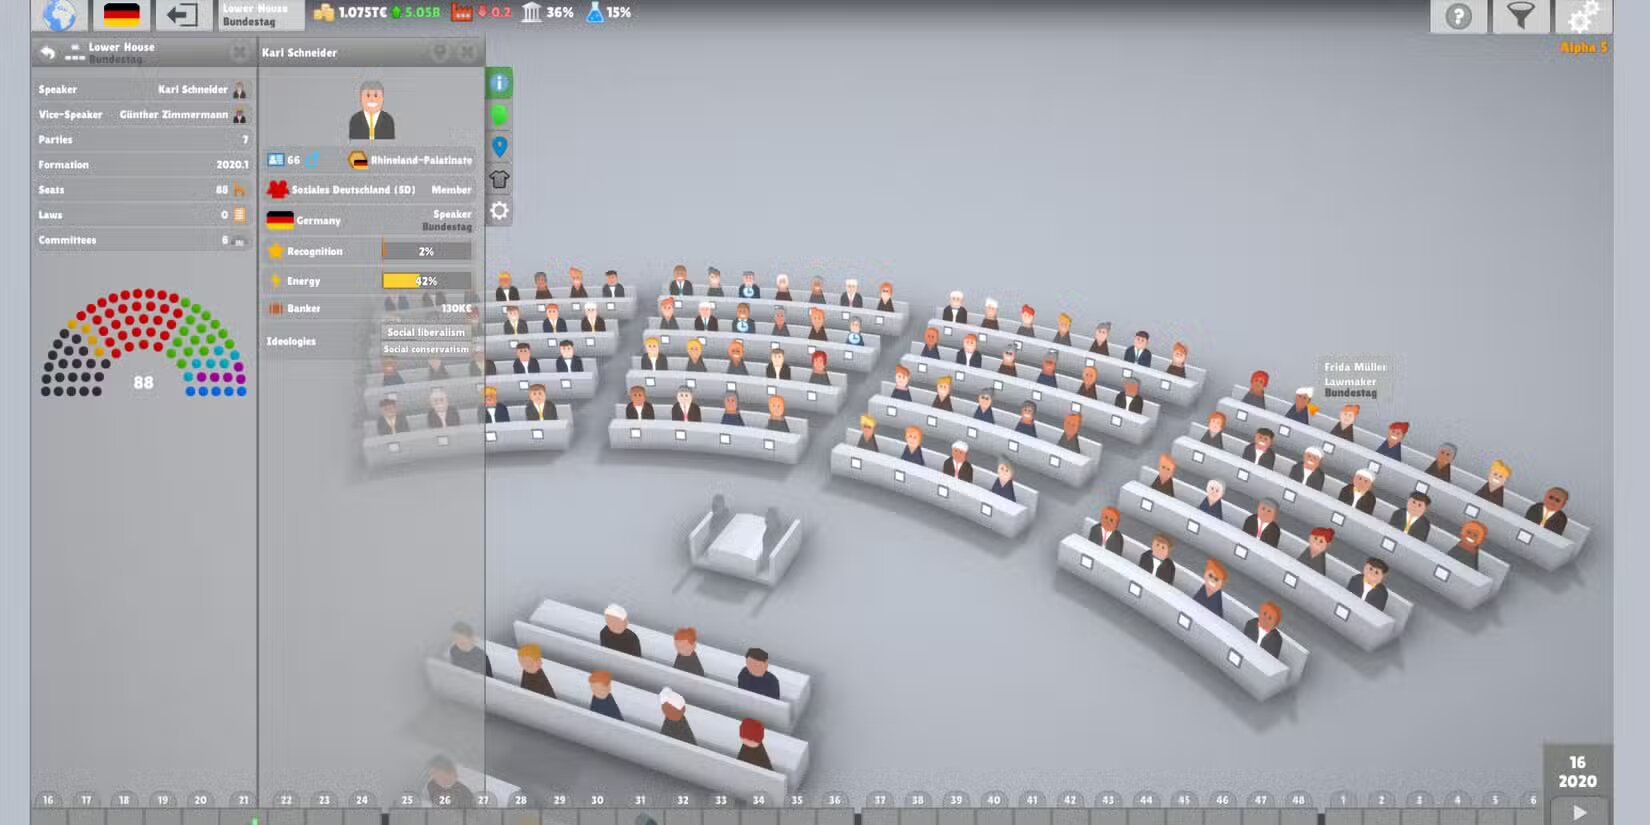The image size is (1650, 825).
Task: Select the blue info tab icon
Action: [x=499, y=83]
